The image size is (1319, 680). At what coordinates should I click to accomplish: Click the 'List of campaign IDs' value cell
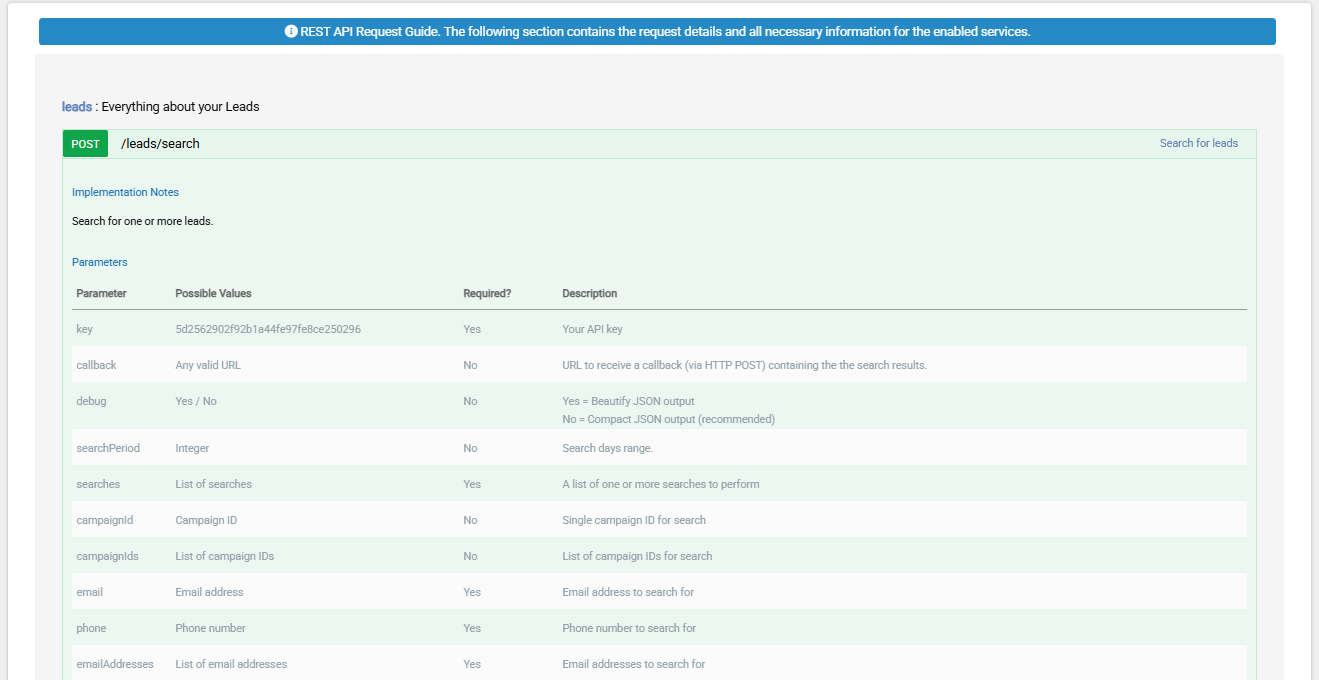[x=224, y=556]
